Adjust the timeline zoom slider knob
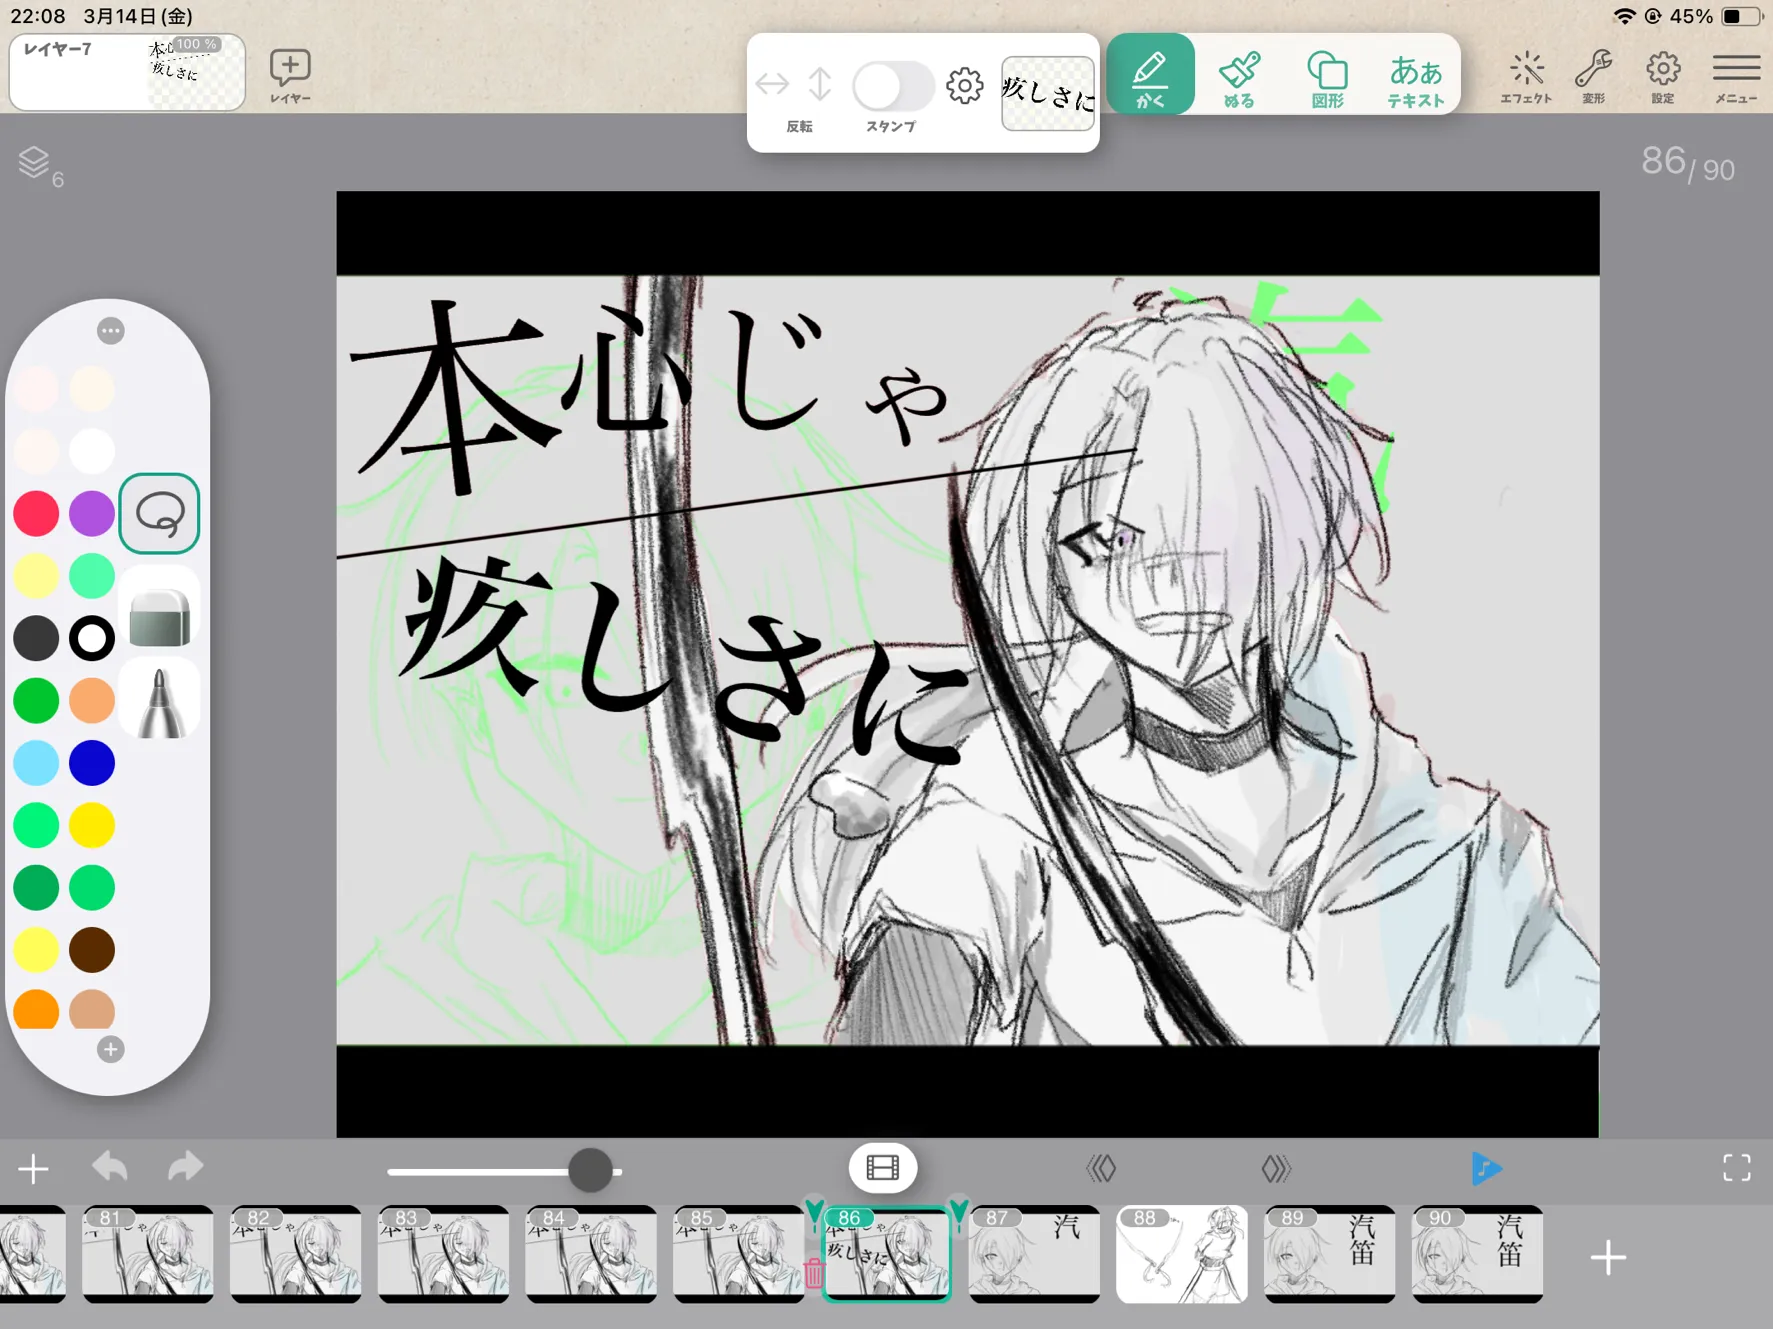The width and height of the screenshot is (1773, 1329). 590,1170
